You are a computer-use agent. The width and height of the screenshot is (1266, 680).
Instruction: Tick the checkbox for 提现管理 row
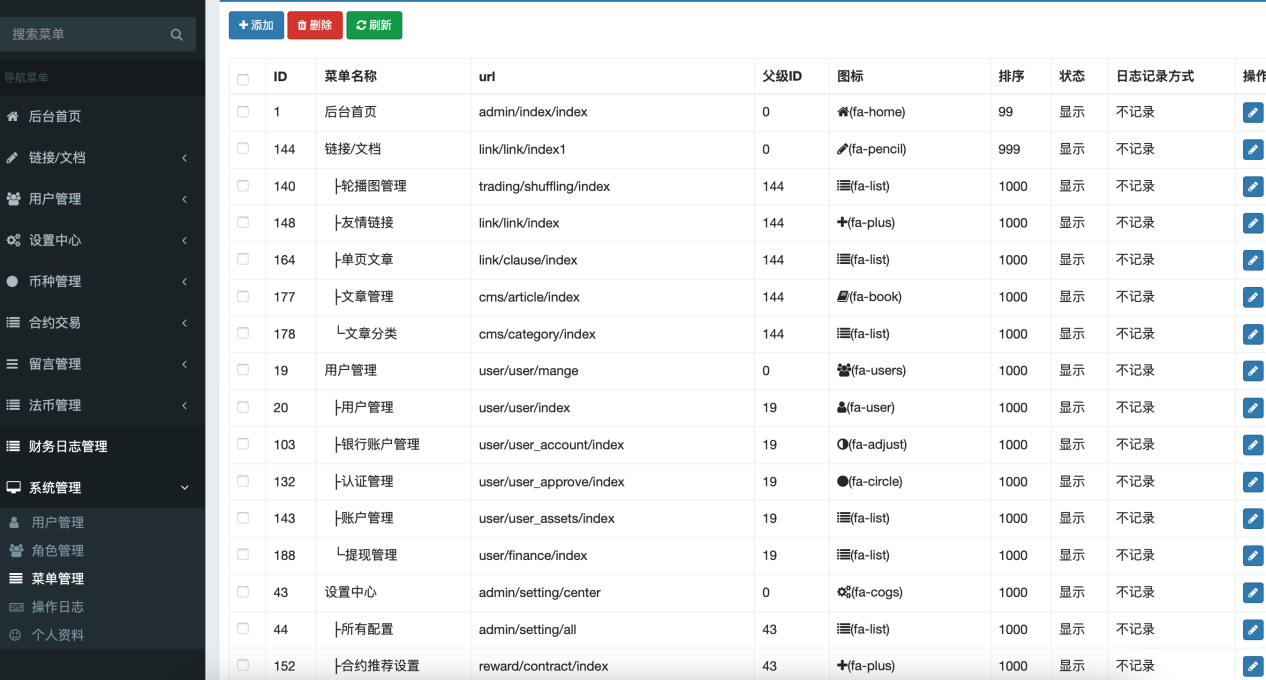pyautogui.click(x=241, y=555)
